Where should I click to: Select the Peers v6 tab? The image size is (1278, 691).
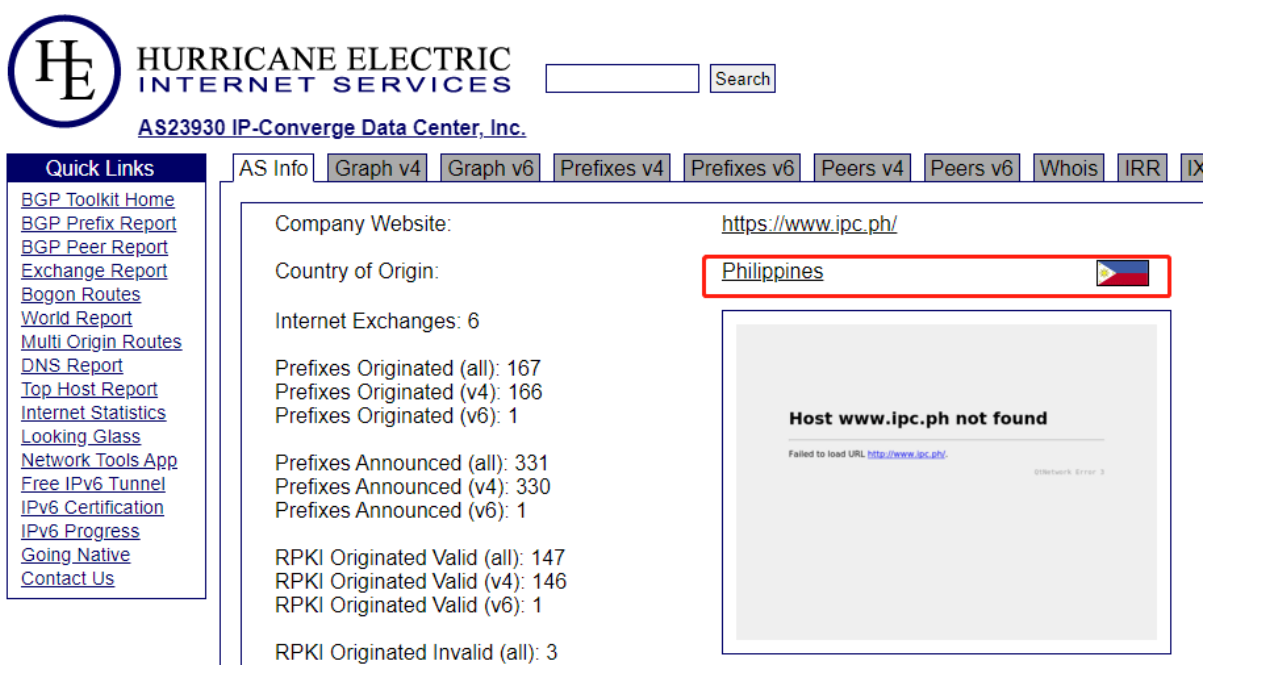(971, 168)
